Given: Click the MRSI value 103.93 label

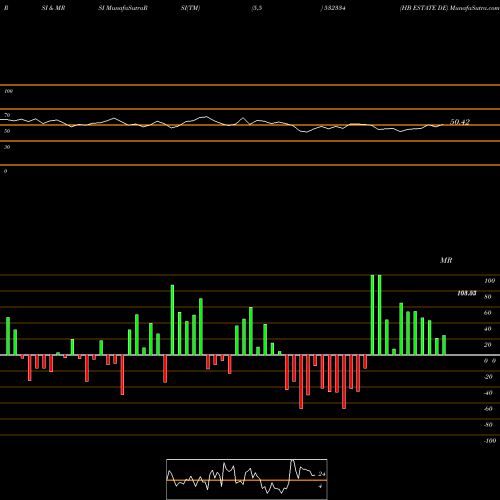Looking at the screenshot, I should coord(467,293).
